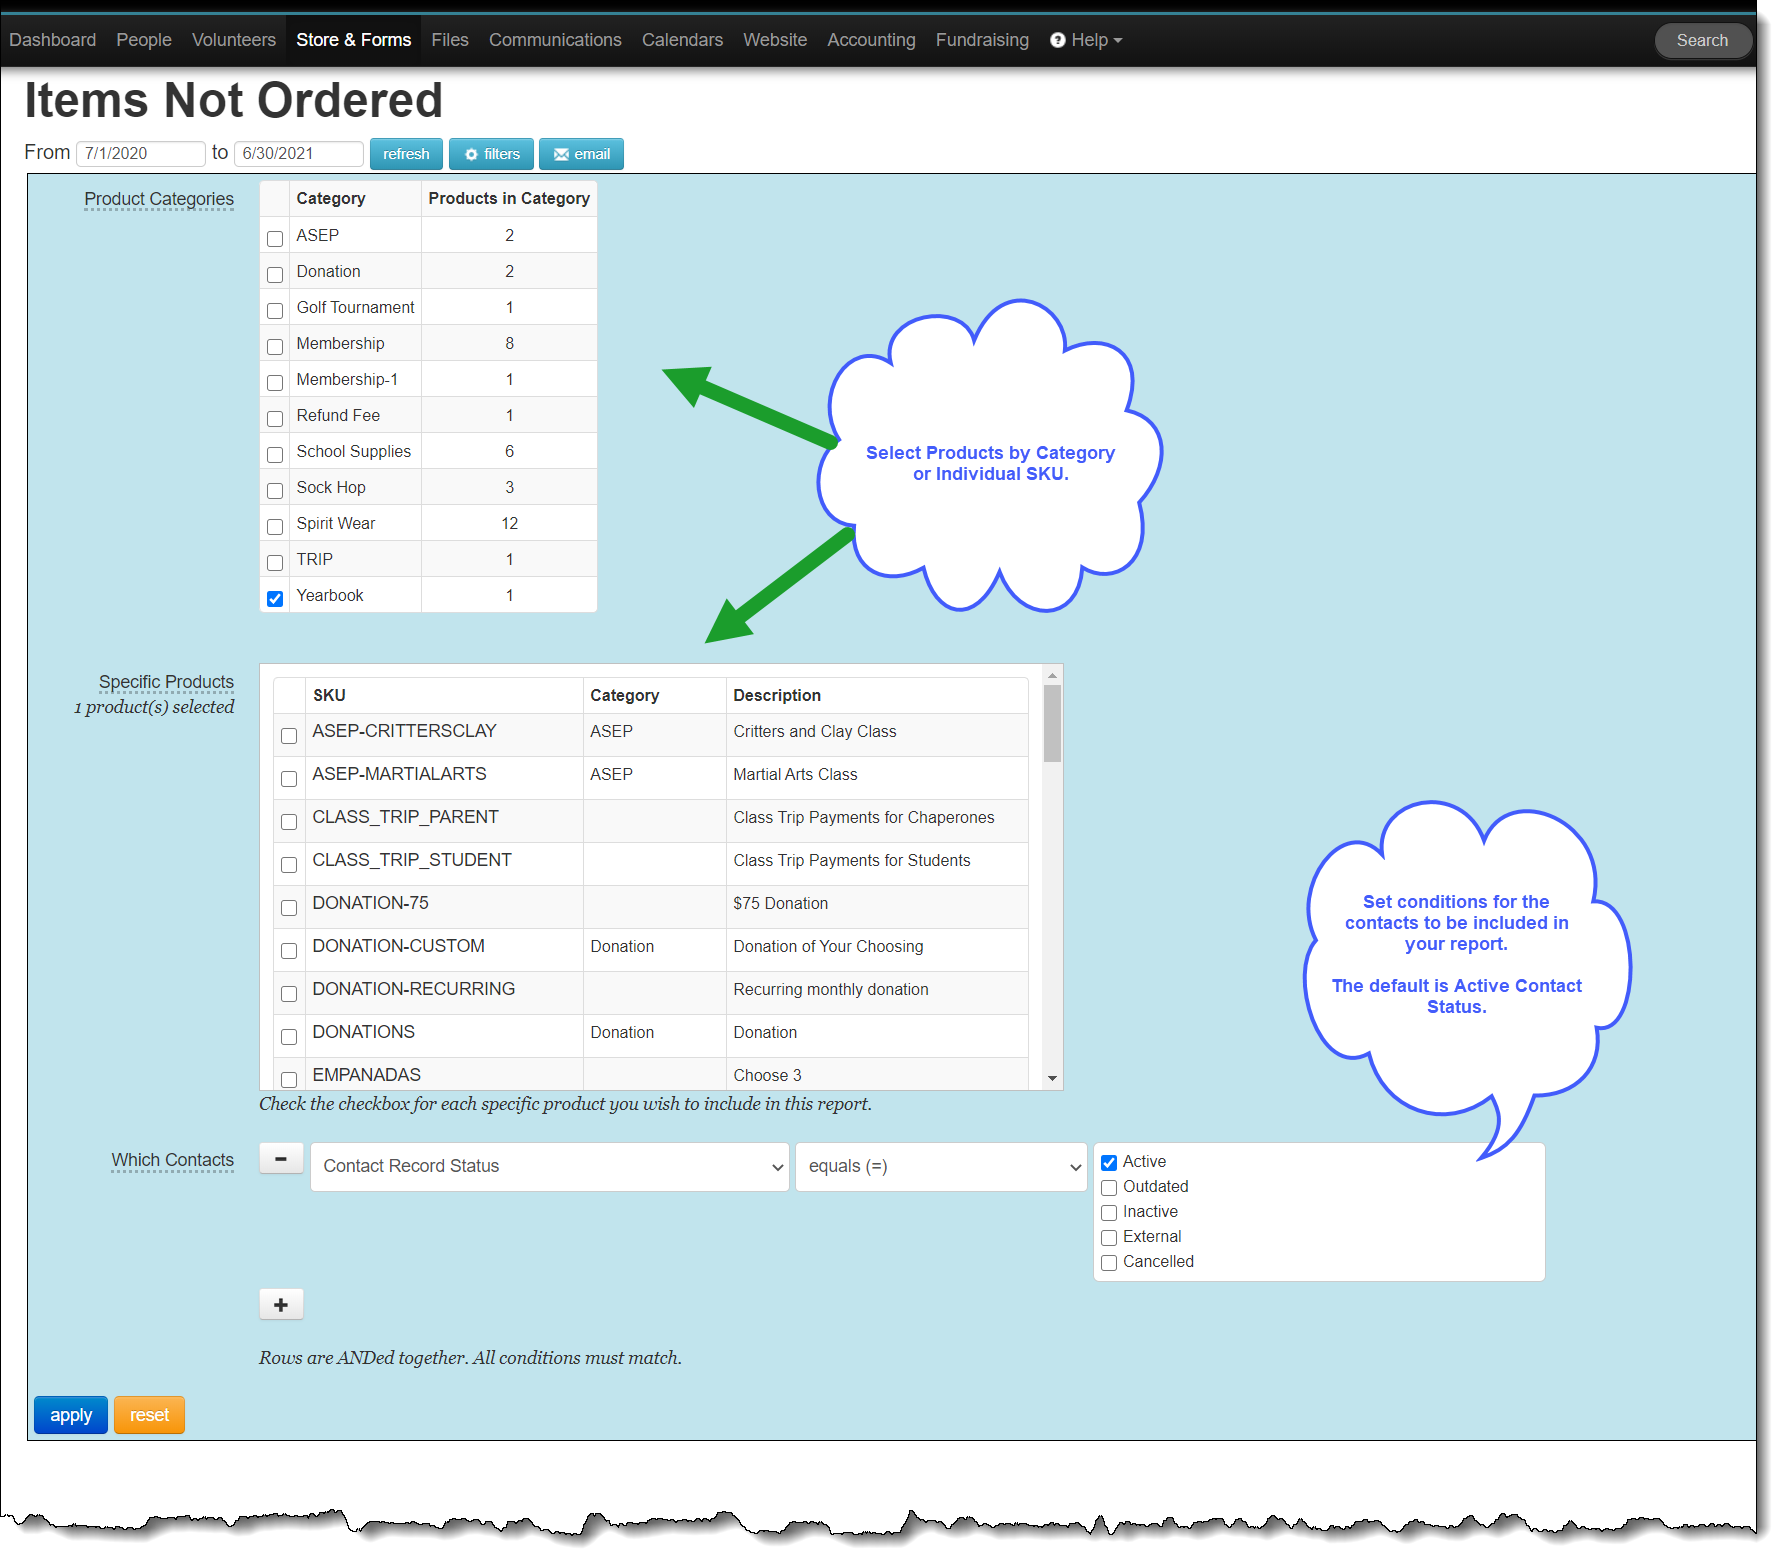Open the Help menu

[x=1086, y=40]
